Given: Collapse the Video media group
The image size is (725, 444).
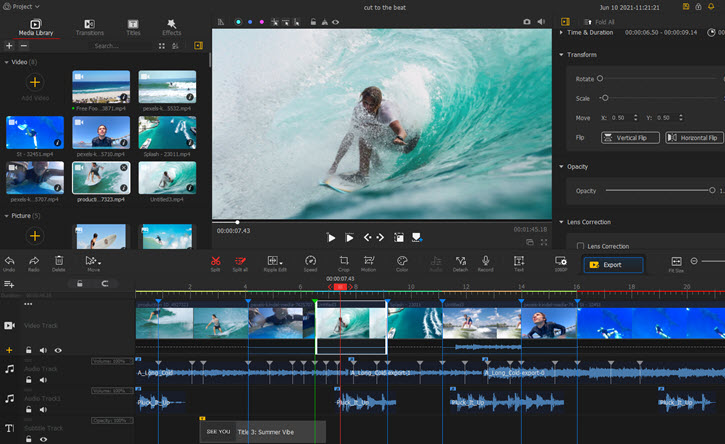Looking at the screenshot, I should [x=6, y=62].
